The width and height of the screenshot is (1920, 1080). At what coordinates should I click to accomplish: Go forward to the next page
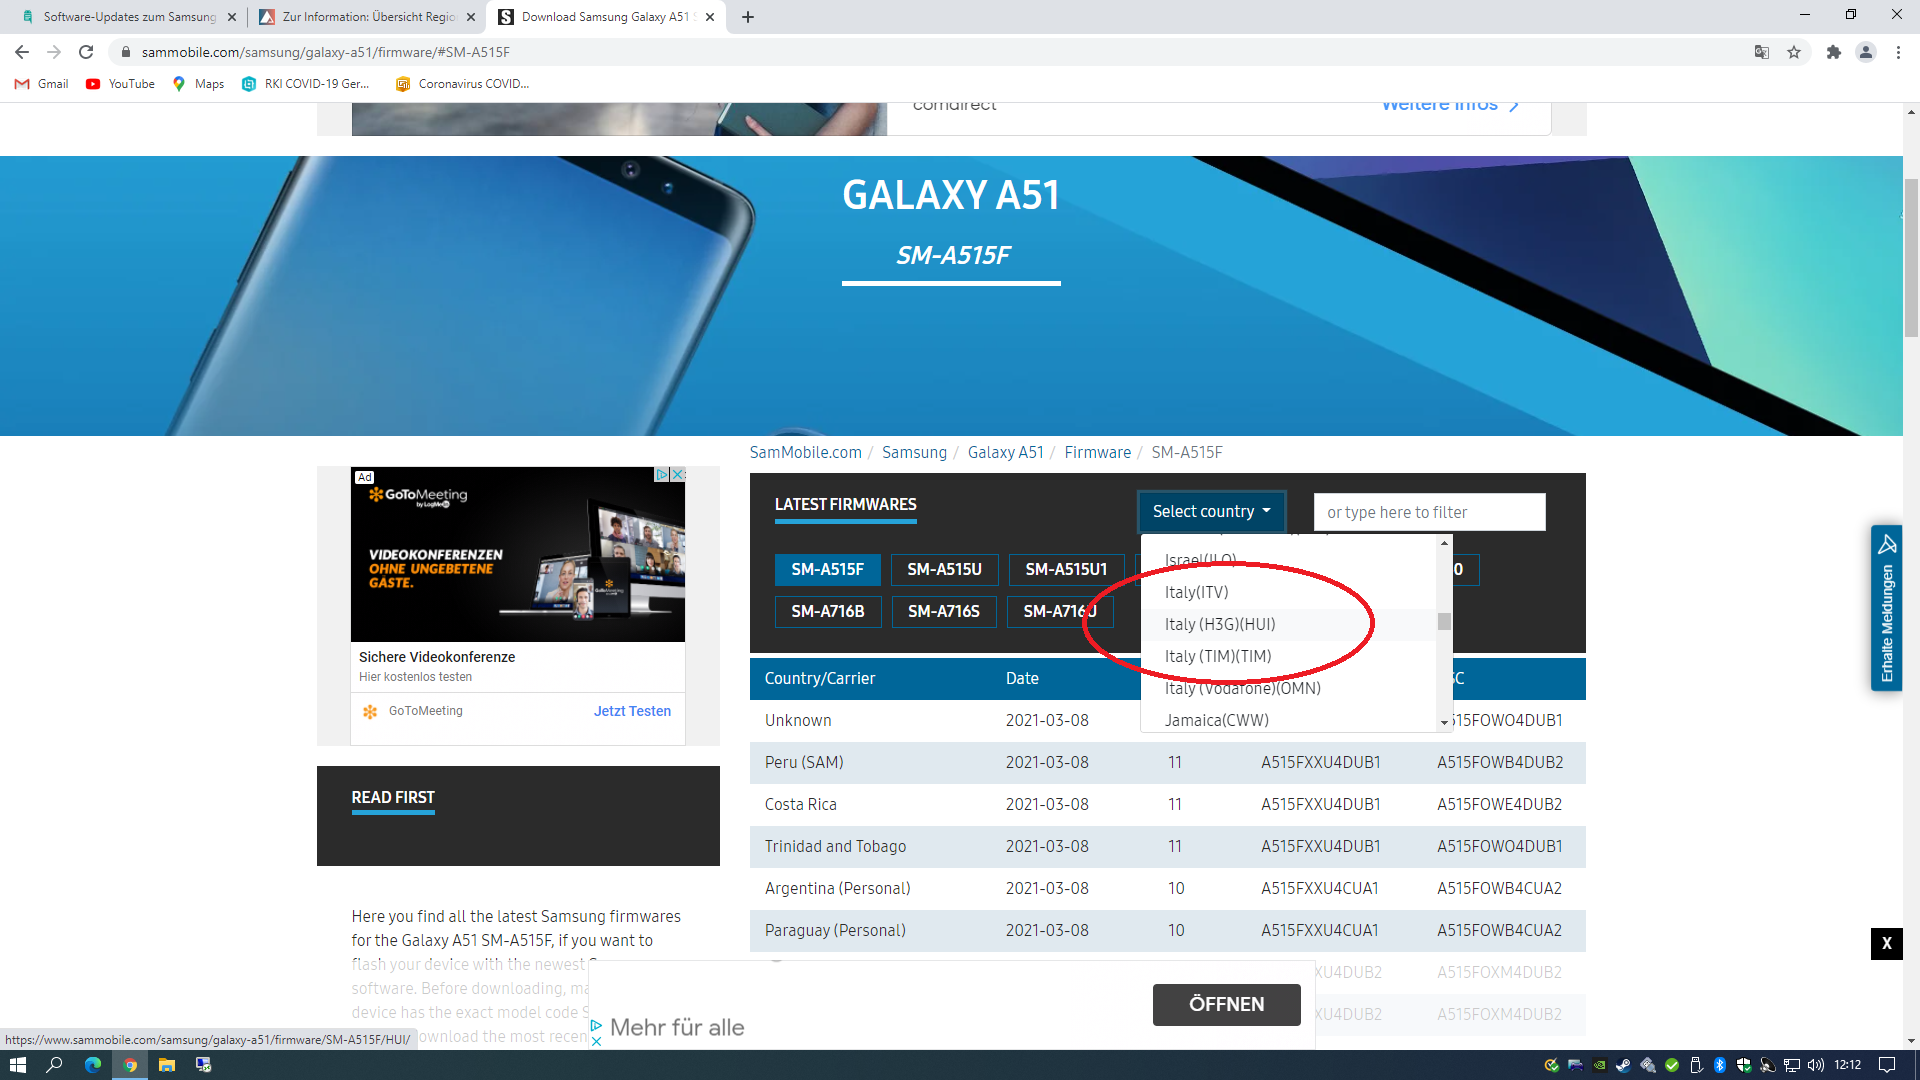[54, 52]
